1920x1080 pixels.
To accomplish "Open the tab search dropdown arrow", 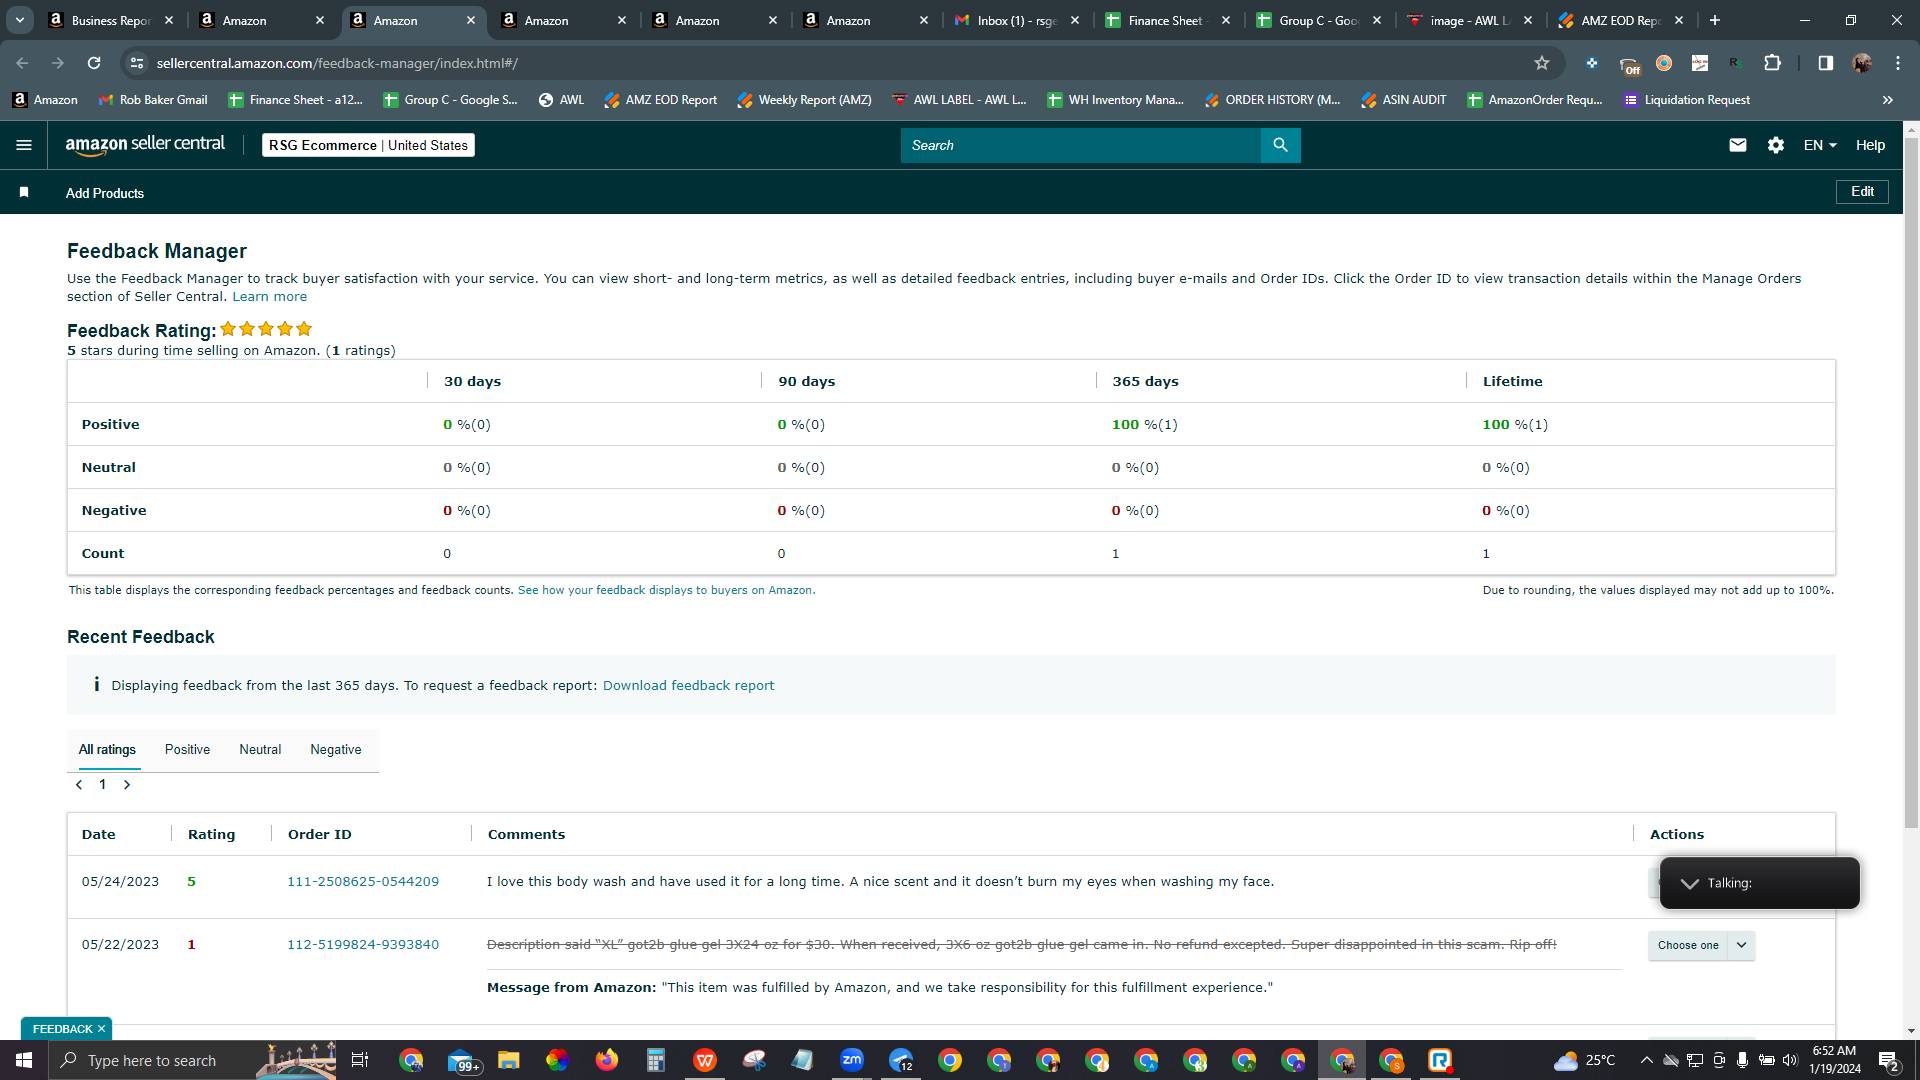I will click(20, 20).
